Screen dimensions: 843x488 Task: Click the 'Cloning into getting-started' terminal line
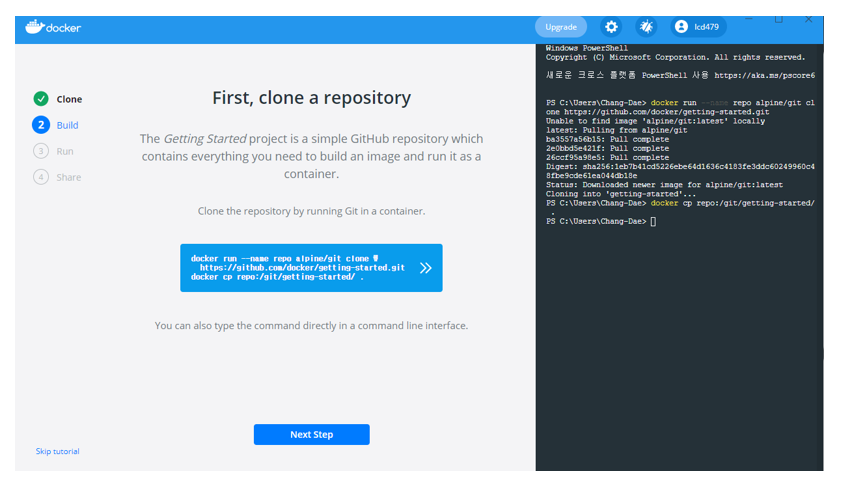(x=621, y=194)
